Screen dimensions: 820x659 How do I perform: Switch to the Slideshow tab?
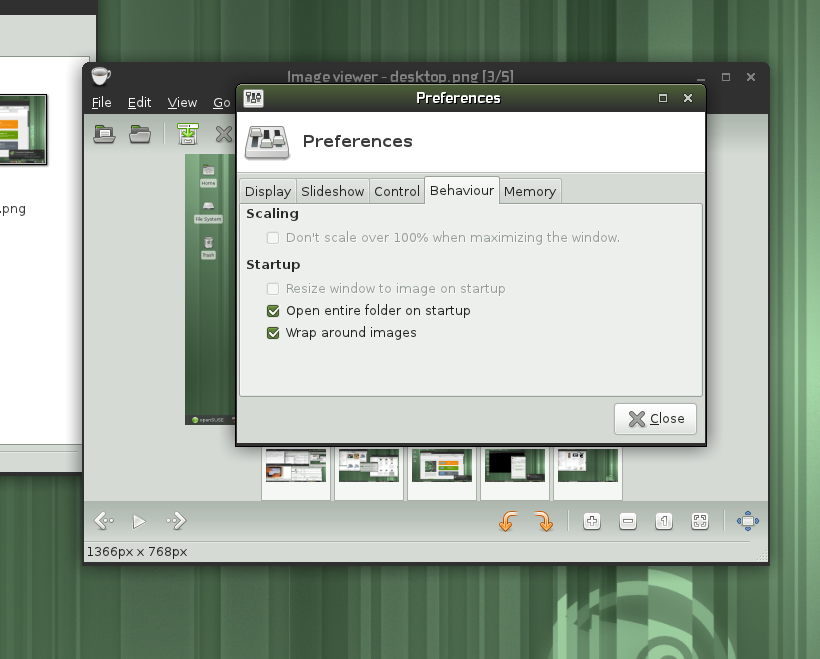point(333,191)
